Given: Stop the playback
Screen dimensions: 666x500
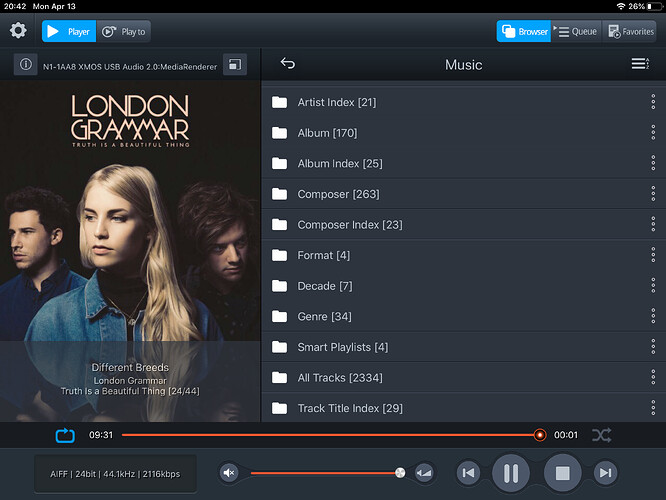Looking at the screenshot, I should click(x=562, y=473).
